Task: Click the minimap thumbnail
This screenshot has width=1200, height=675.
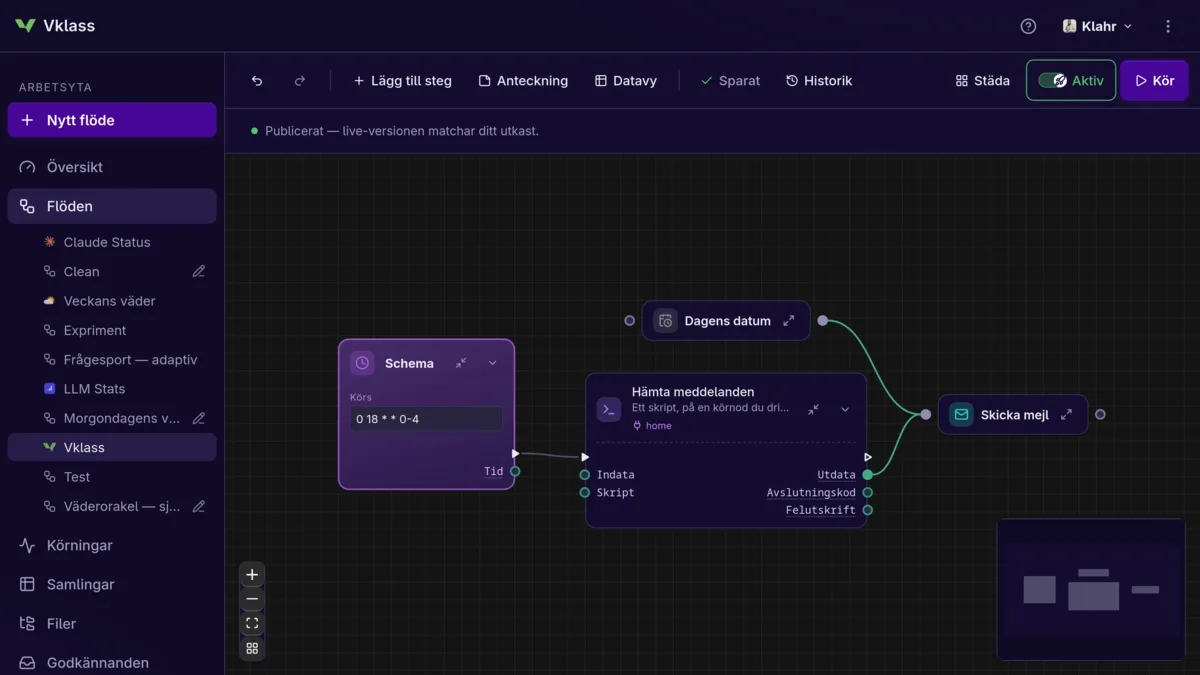Action: point(1091,589)
